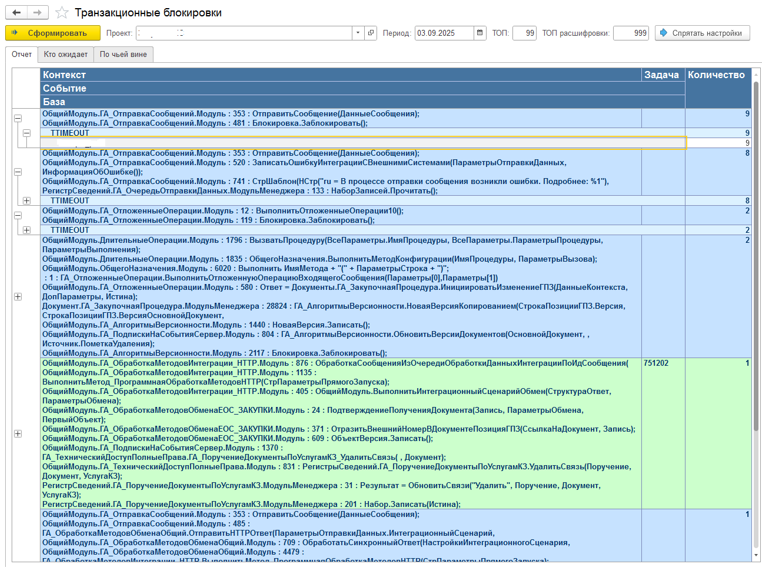Click the ТОП расшифровки value field
This screenshot has width=765, height=567.
pos(631,33)
